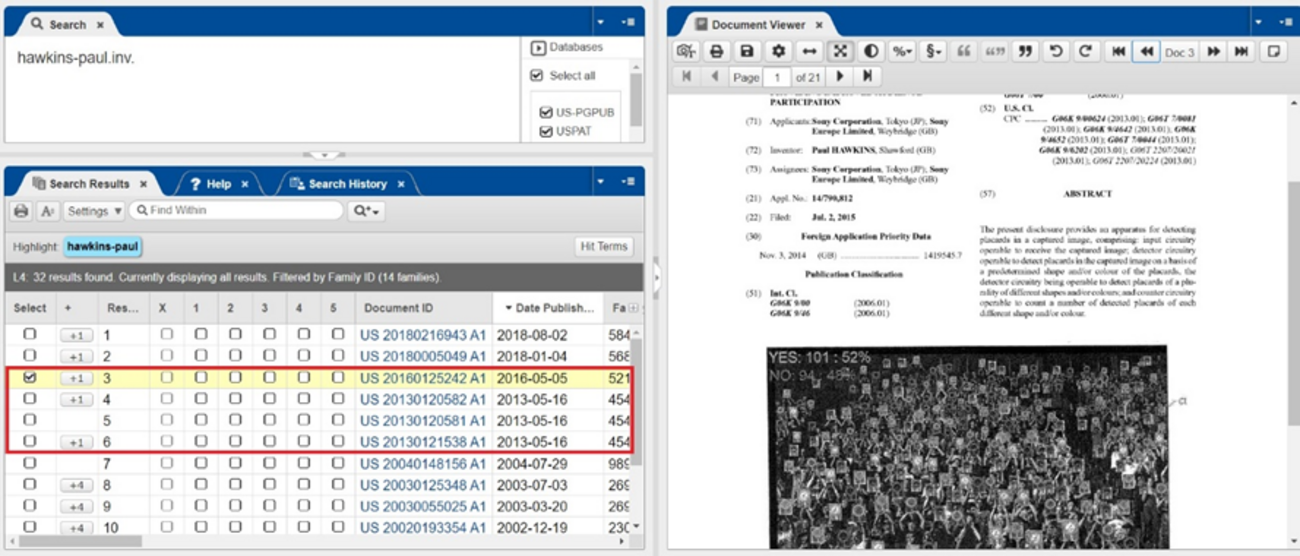The image size is (1300, 556).
Task: Open the Settings dropdown in Search Results
Action: 94,211
